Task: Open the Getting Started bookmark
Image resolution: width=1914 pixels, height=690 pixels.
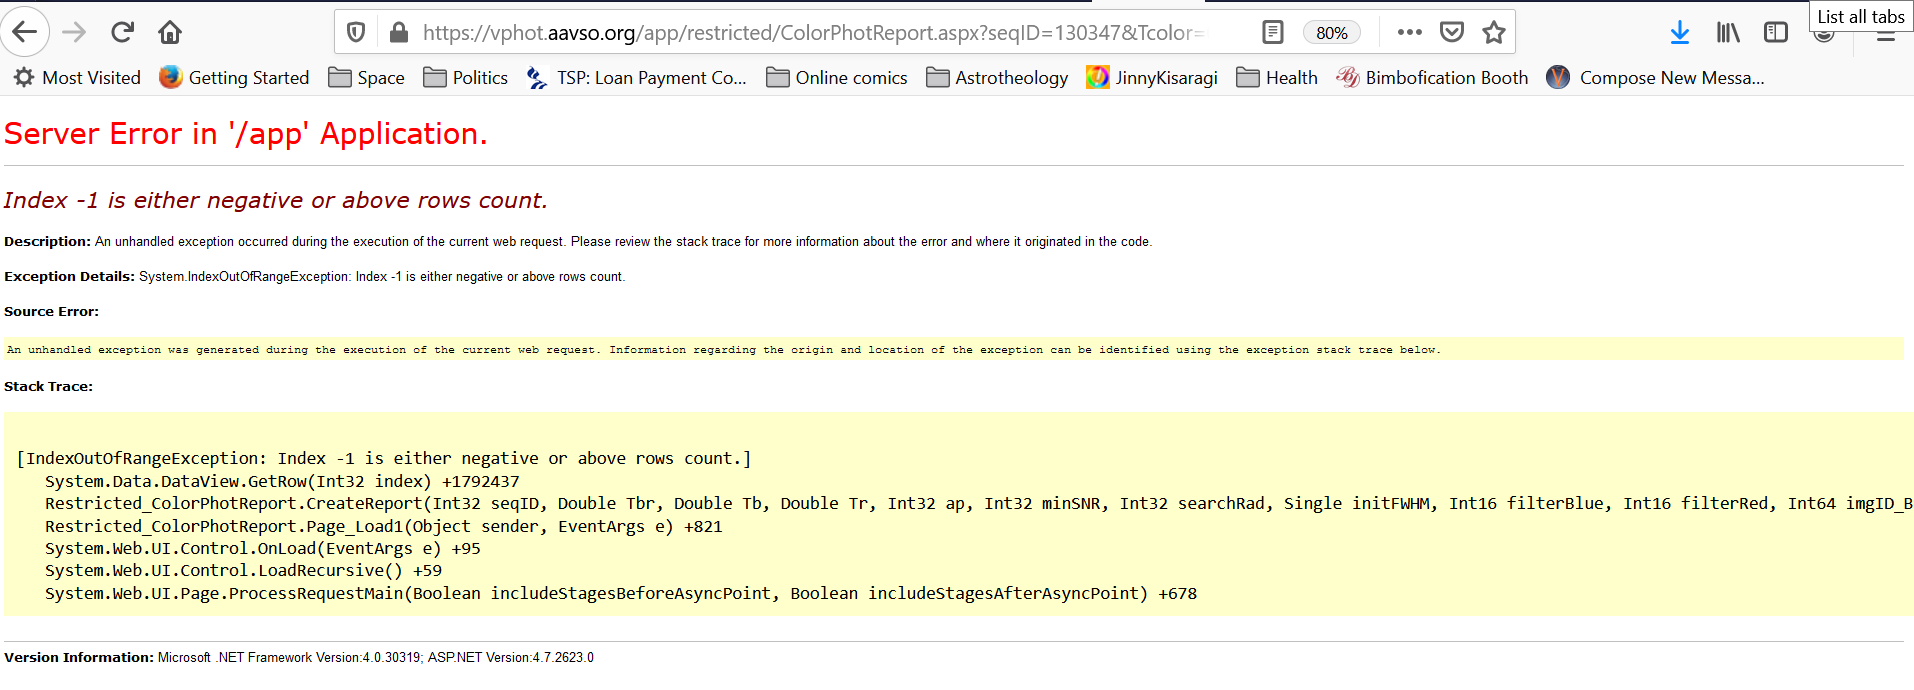Action: point(235,77)
